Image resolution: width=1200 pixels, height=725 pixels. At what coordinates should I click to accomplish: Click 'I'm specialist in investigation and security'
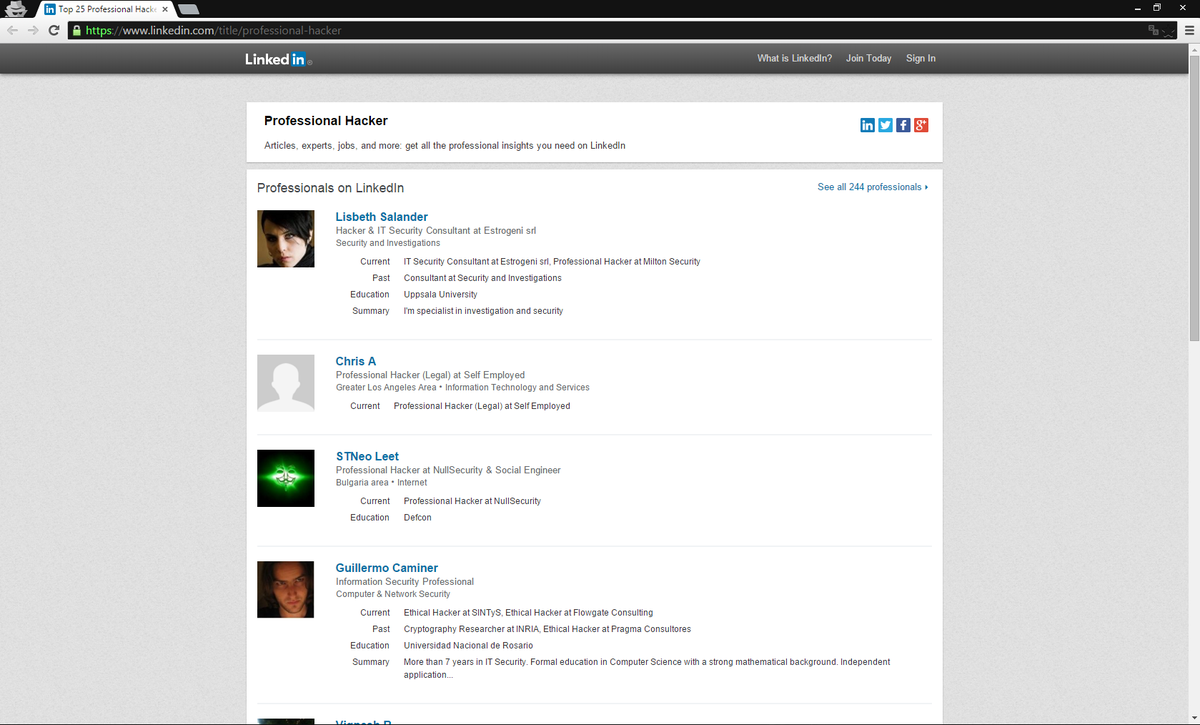(483, 311)
